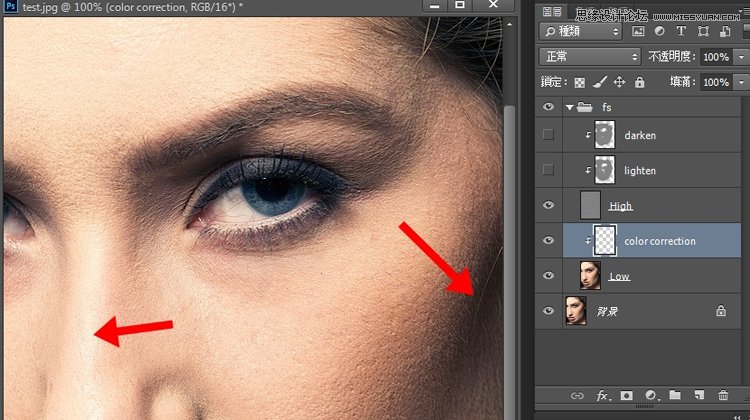Image resolution: width=750 pixels, height=420 pixels.
Task: Click the 'darken' layer name
Action: click(640, 135)
